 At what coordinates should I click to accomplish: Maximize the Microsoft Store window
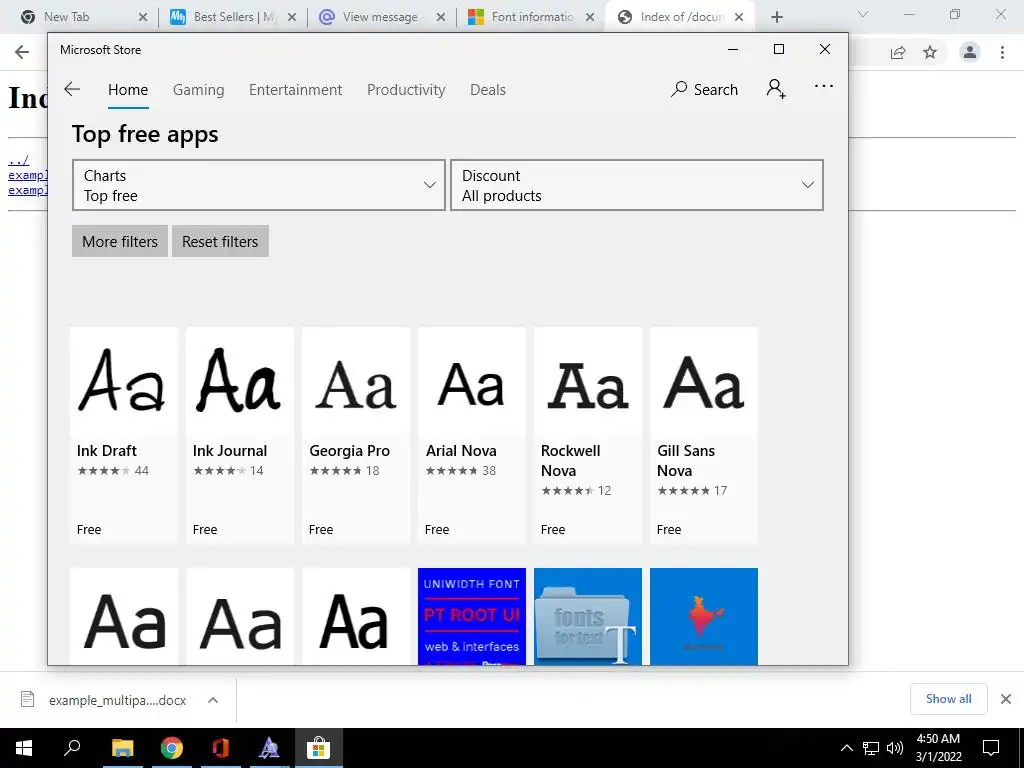778,49
